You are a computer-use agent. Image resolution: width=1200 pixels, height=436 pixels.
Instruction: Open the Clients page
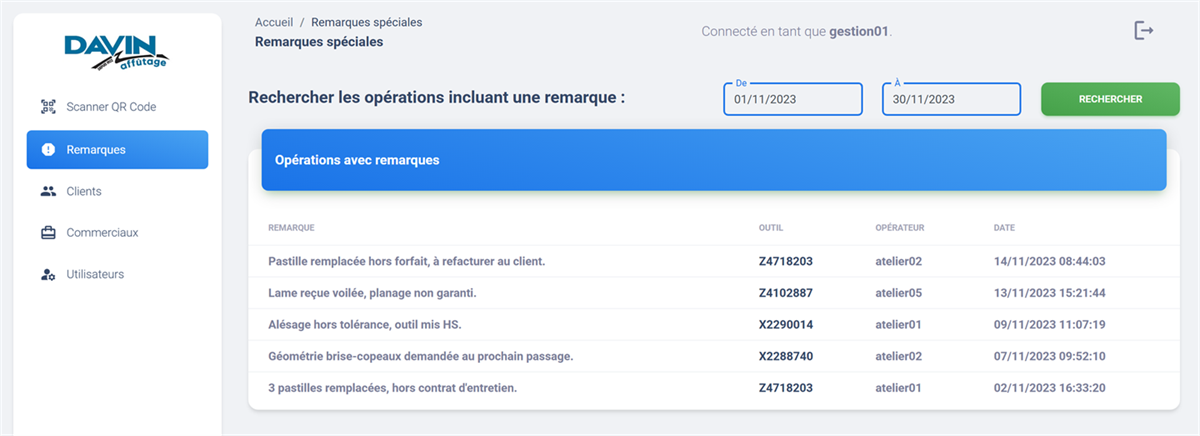[x=117, y=191]
